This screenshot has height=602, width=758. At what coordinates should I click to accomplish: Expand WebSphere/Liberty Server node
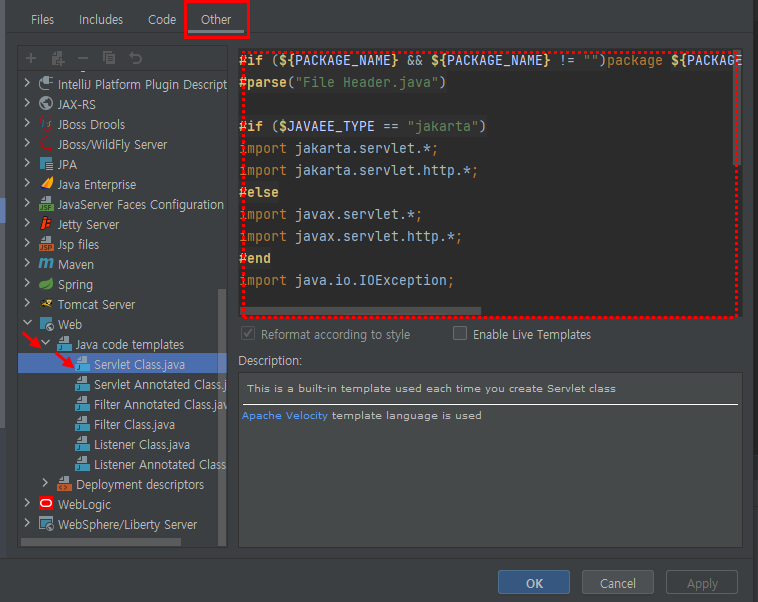(27, 523)
